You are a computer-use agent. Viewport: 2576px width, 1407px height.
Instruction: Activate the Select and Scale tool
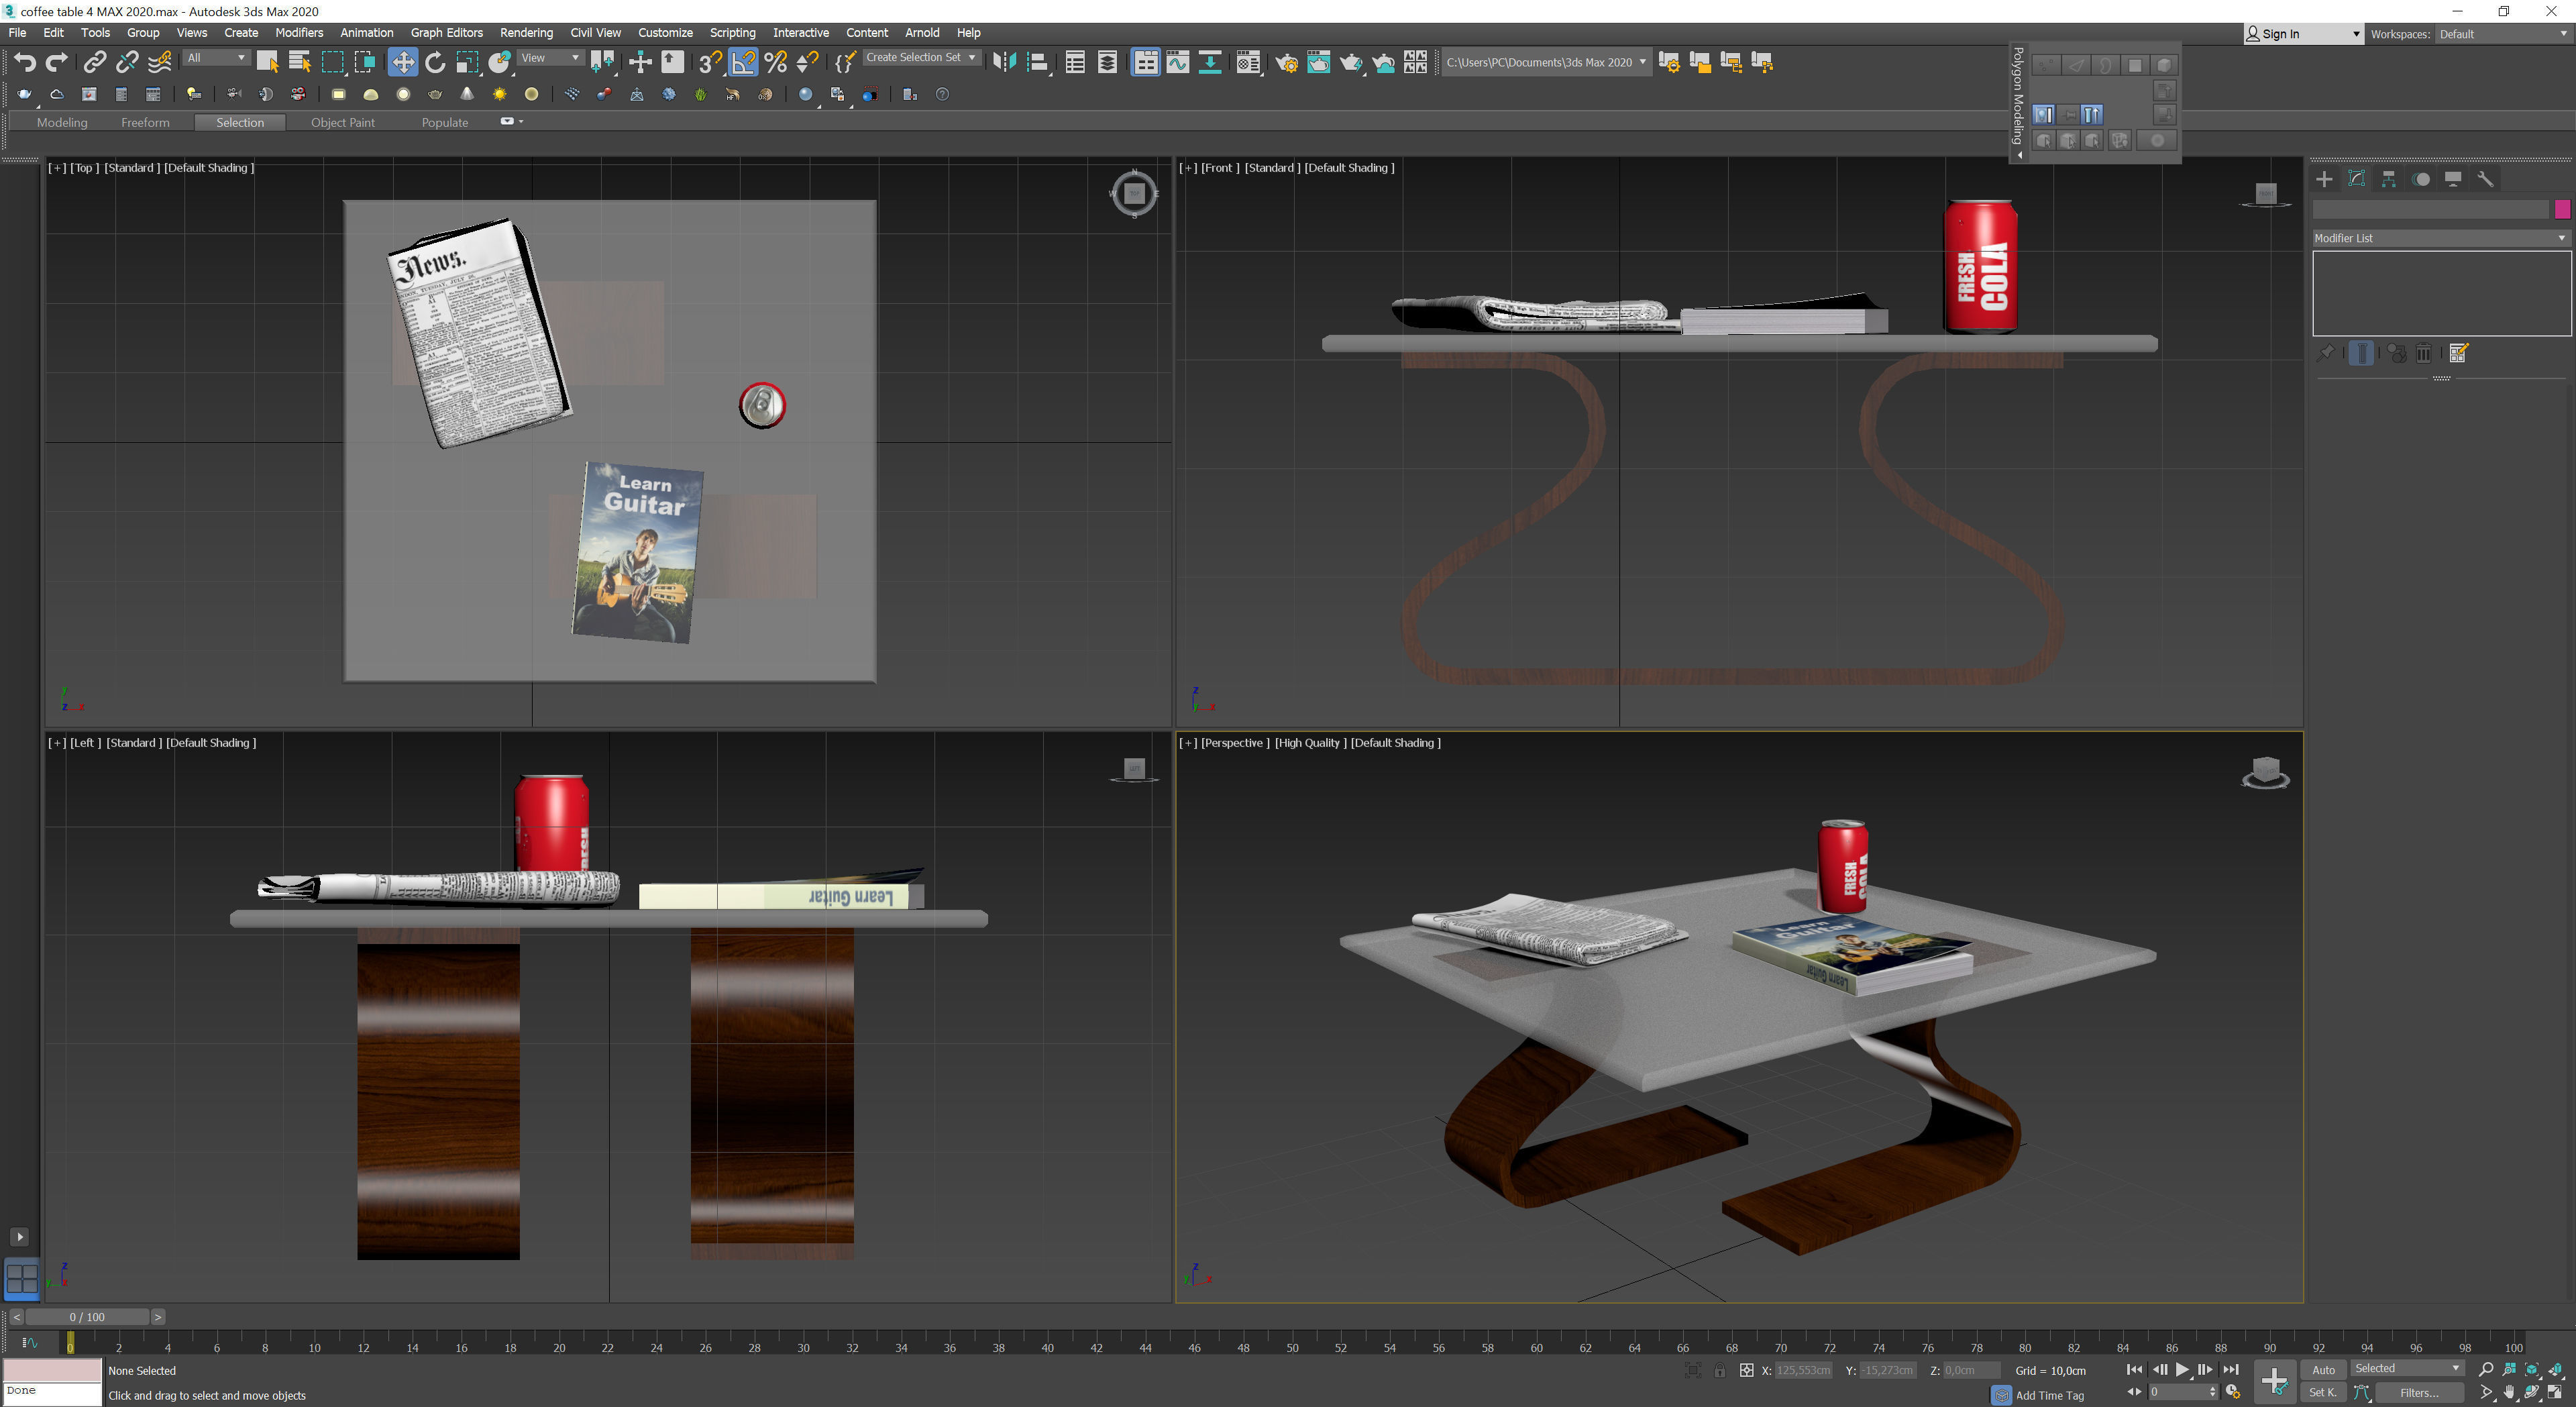tap(467, 62)
